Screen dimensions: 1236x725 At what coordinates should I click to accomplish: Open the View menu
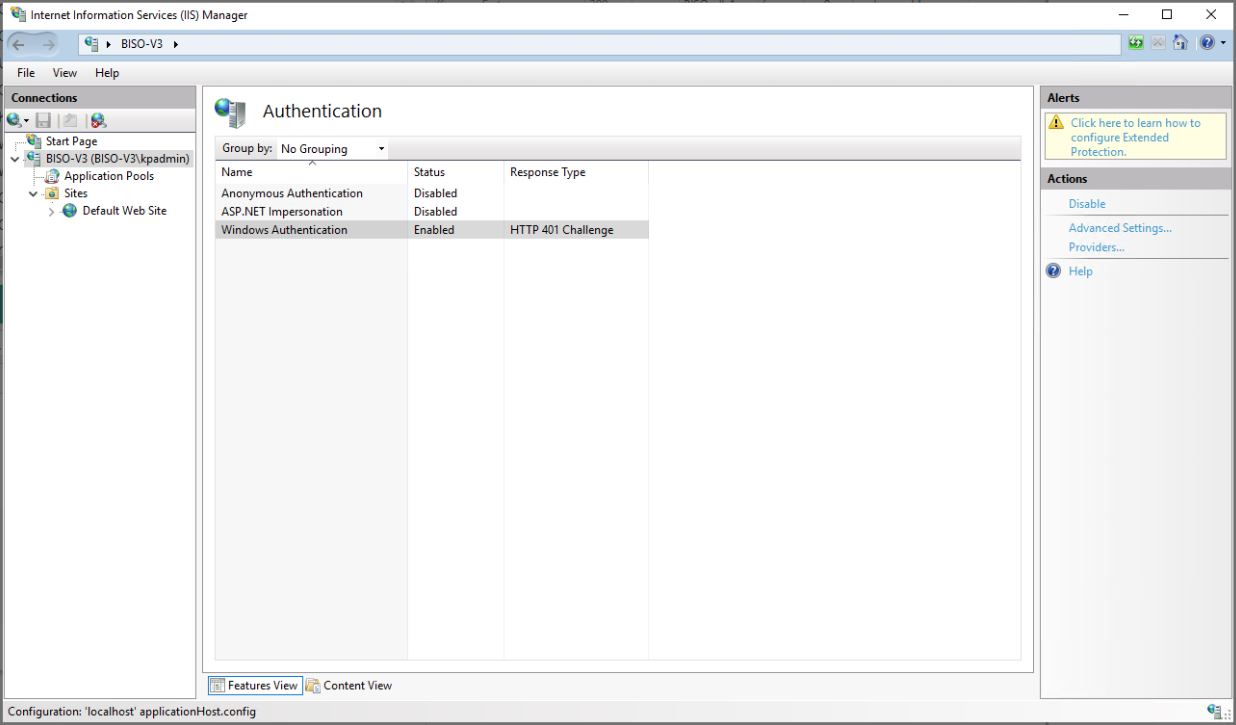tap(65, 73)
